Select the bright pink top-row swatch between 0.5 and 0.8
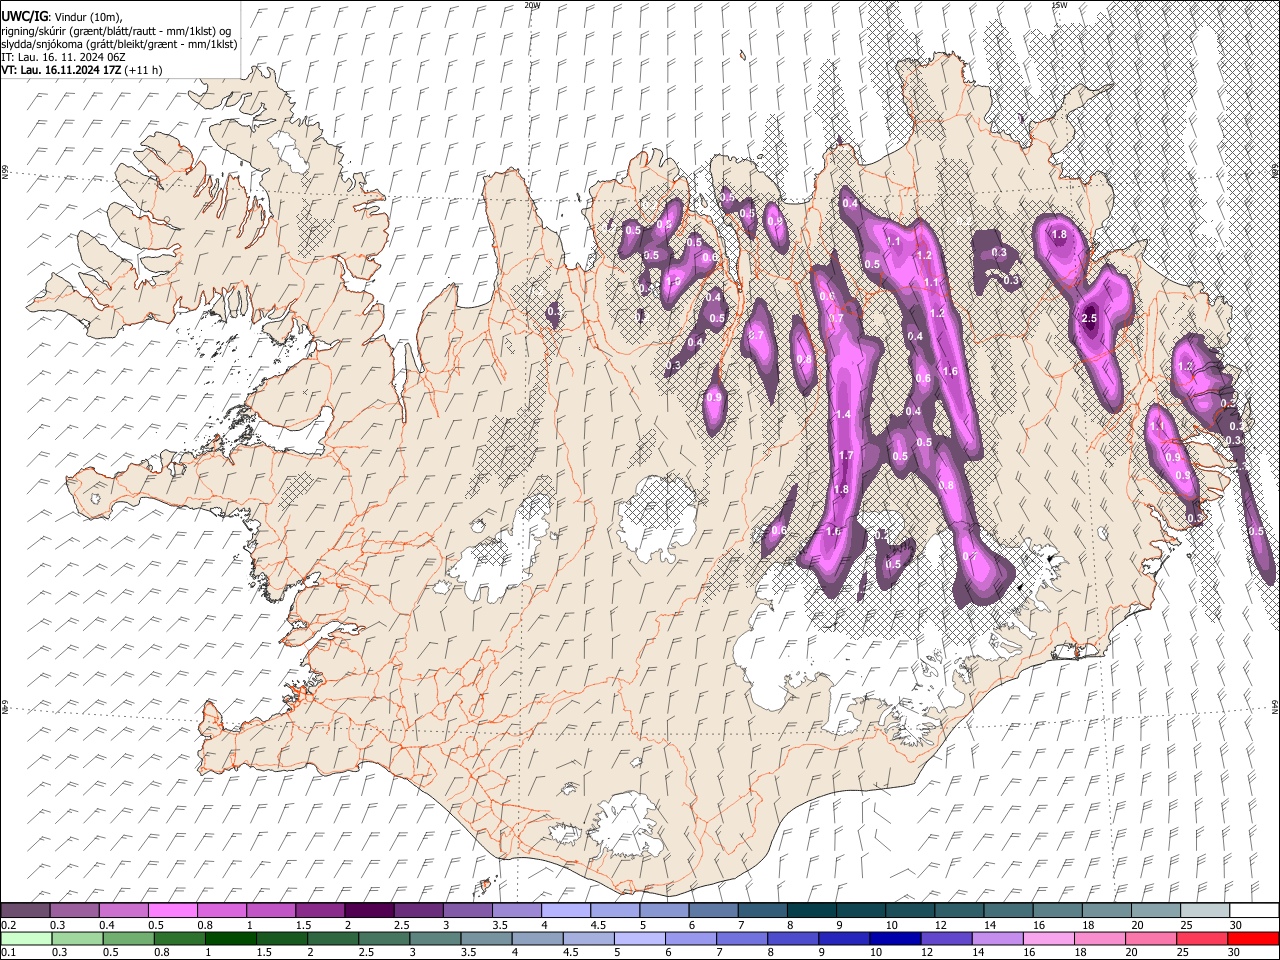Image resolution: width=1280 pixels, height=960 pixels. [x=172, y=910]
